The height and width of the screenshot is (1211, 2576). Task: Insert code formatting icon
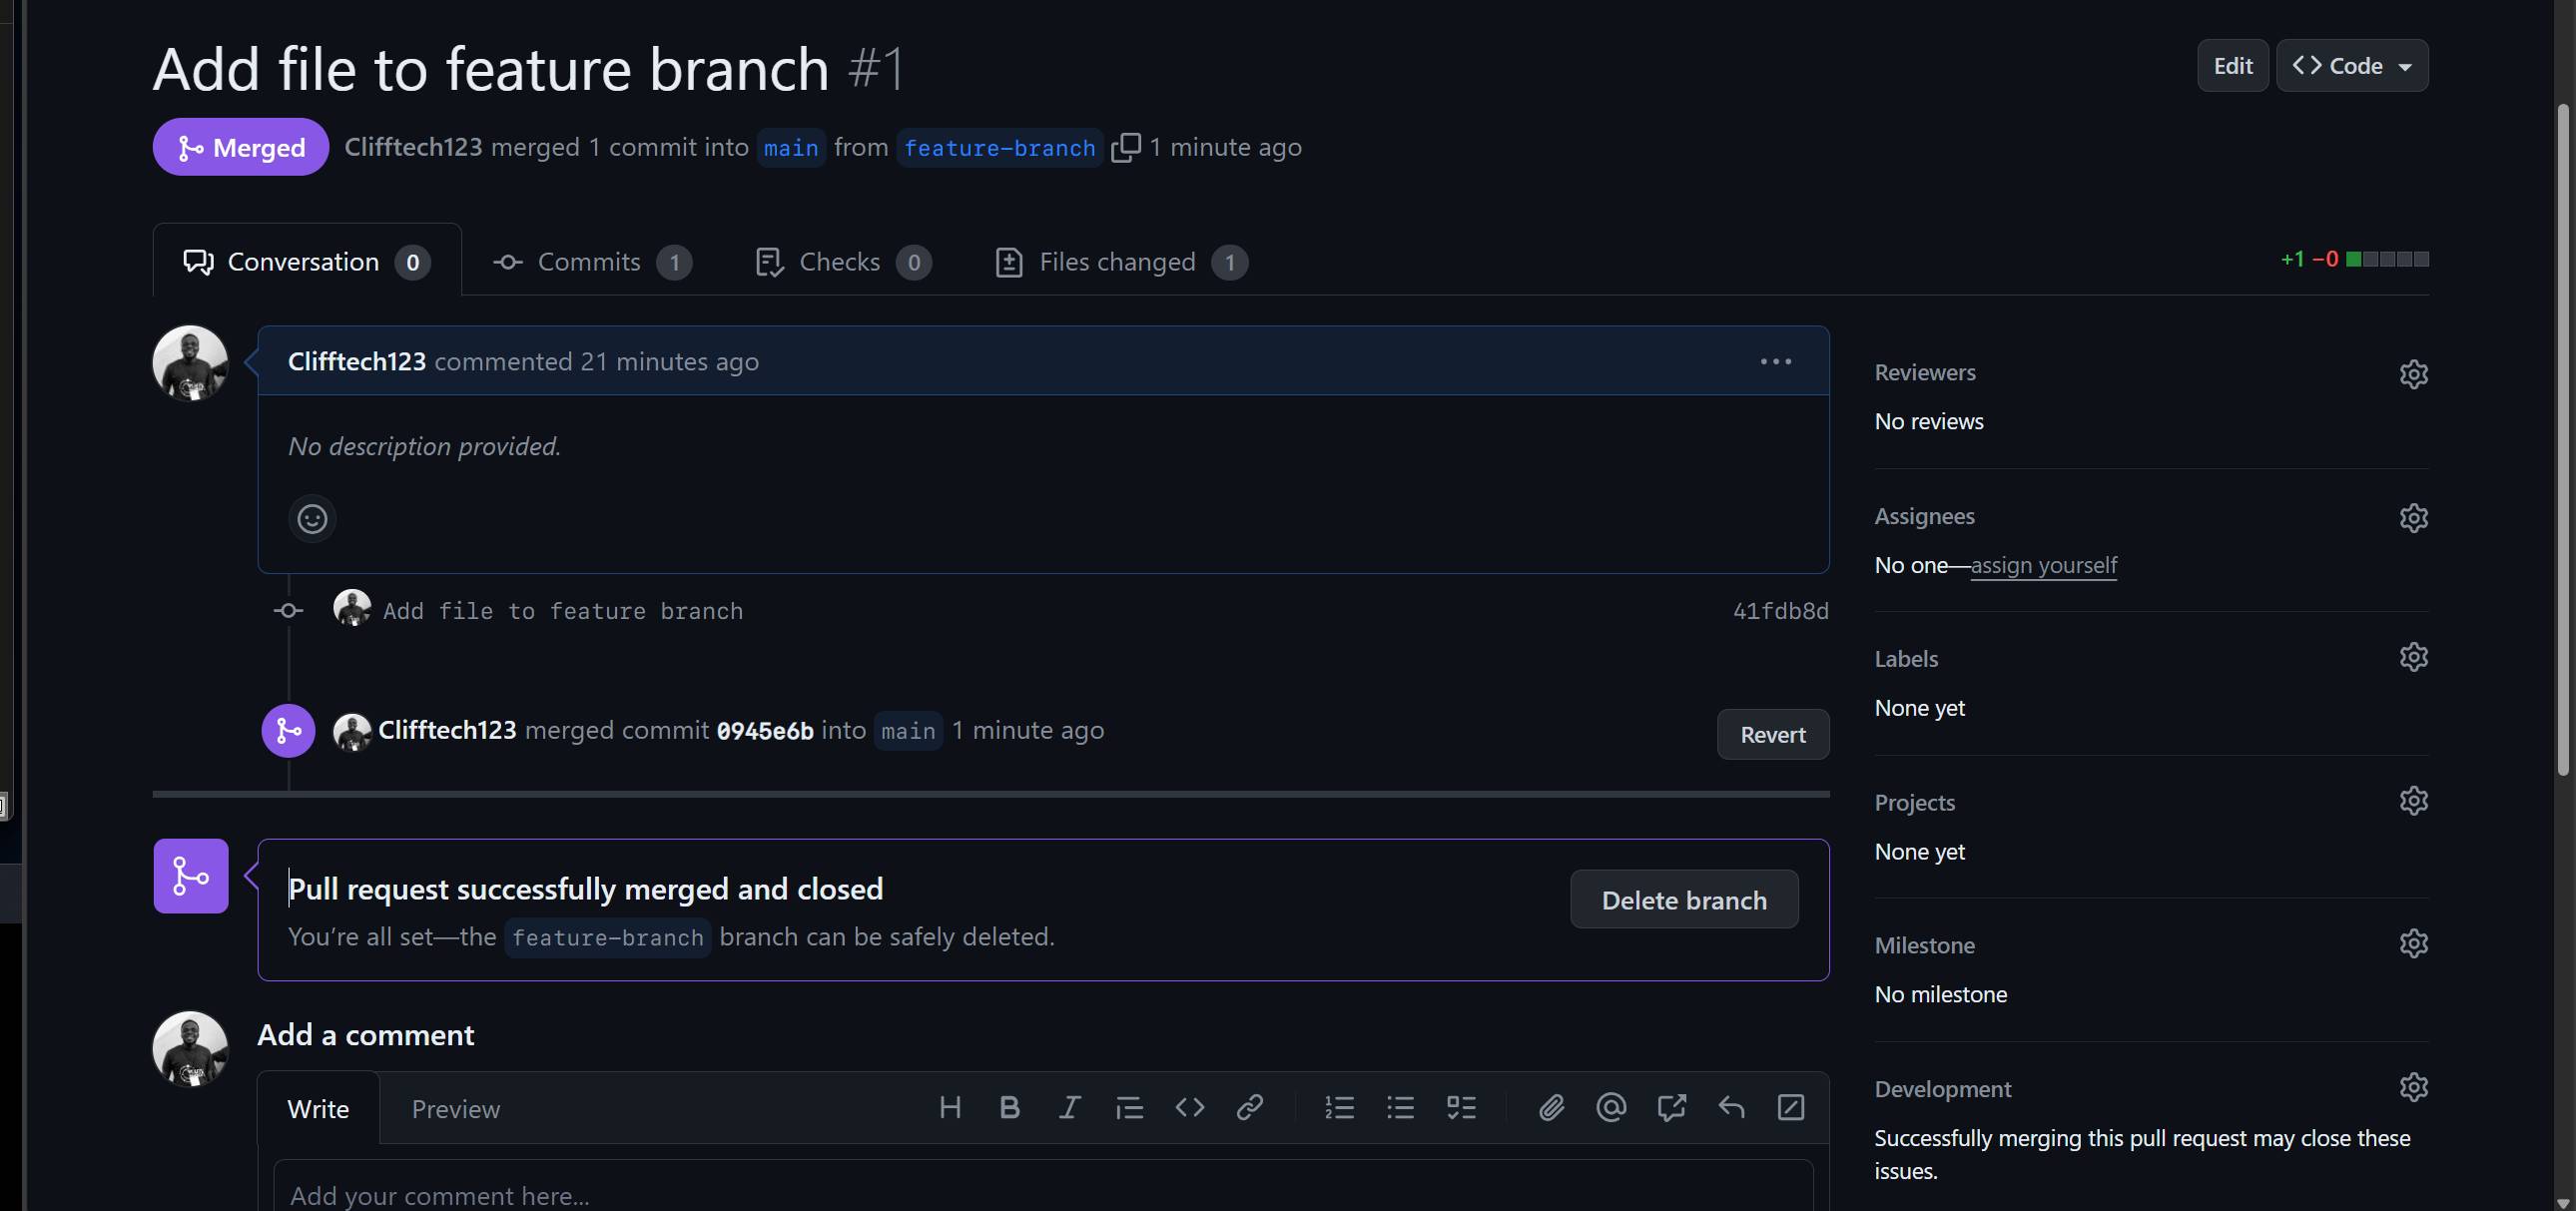coord(1189,1107)
